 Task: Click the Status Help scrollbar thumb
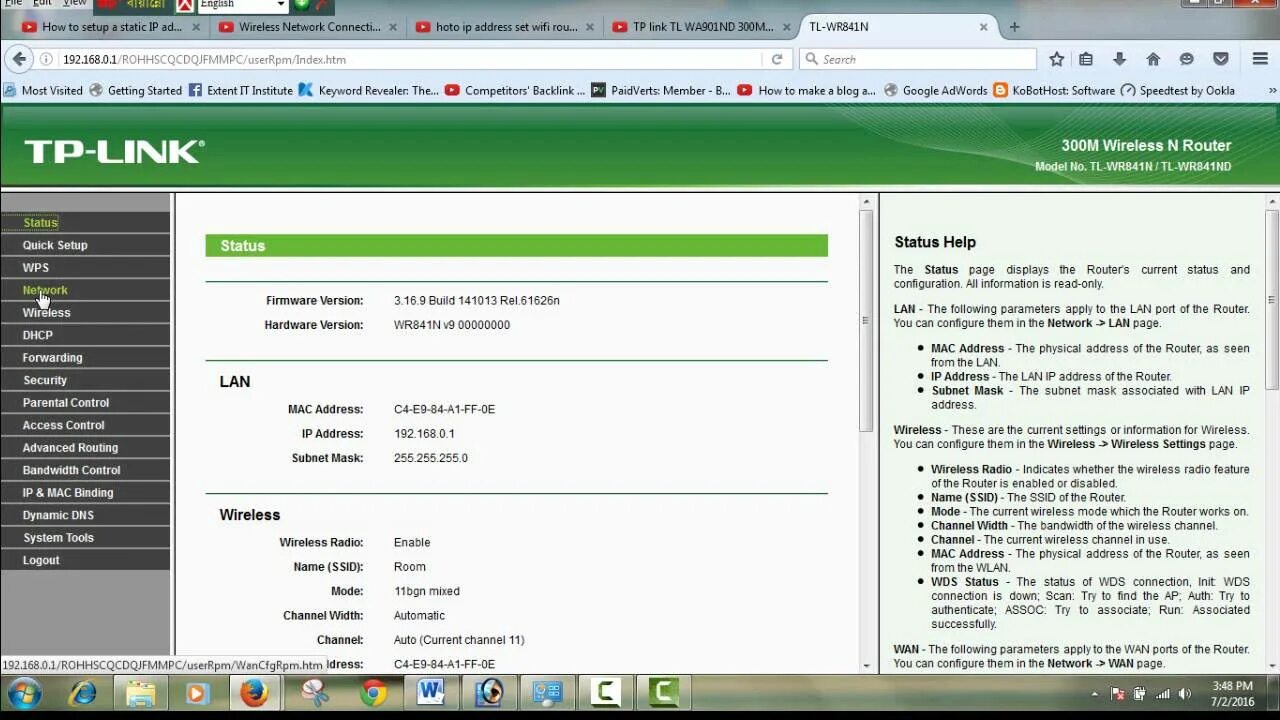coord(1272,300)
